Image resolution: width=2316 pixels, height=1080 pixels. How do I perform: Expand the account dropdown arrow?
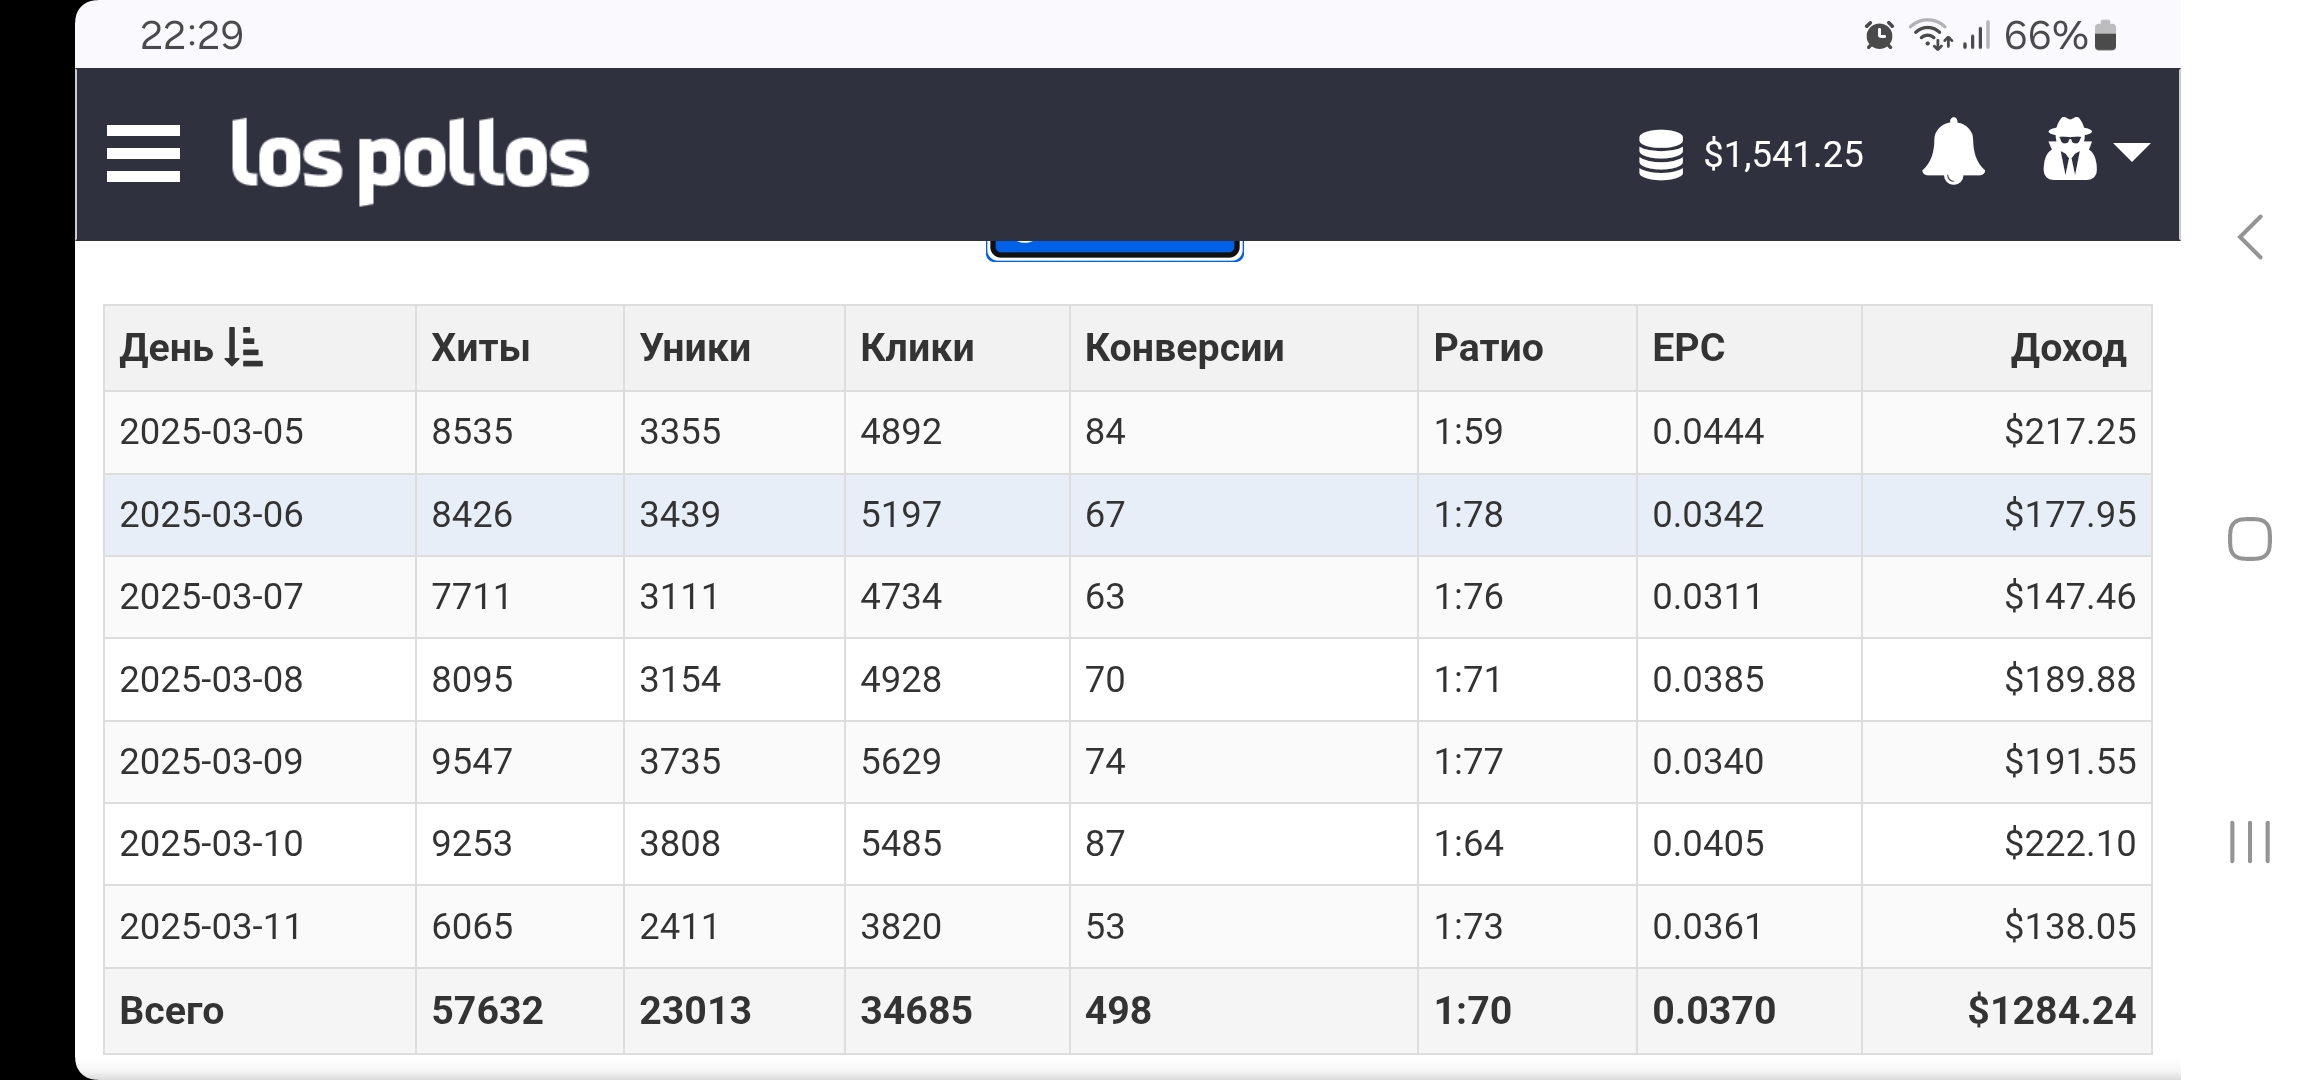pos(2132,152)
